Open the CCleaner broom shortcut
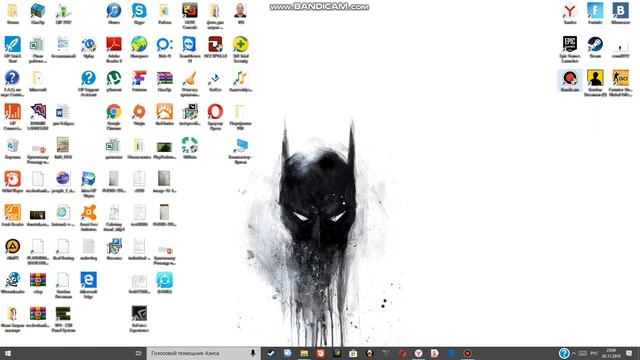Image resolution: width=640 pixels, height=360 pixels. click(189, 78)
